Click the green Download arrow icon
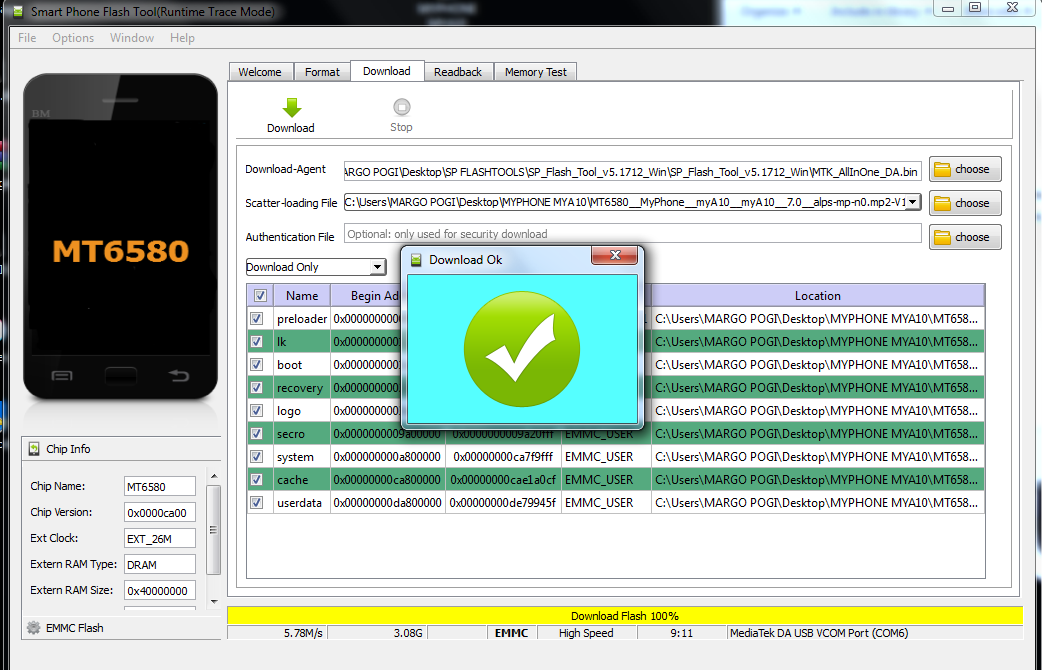 (x=292, y=108)
